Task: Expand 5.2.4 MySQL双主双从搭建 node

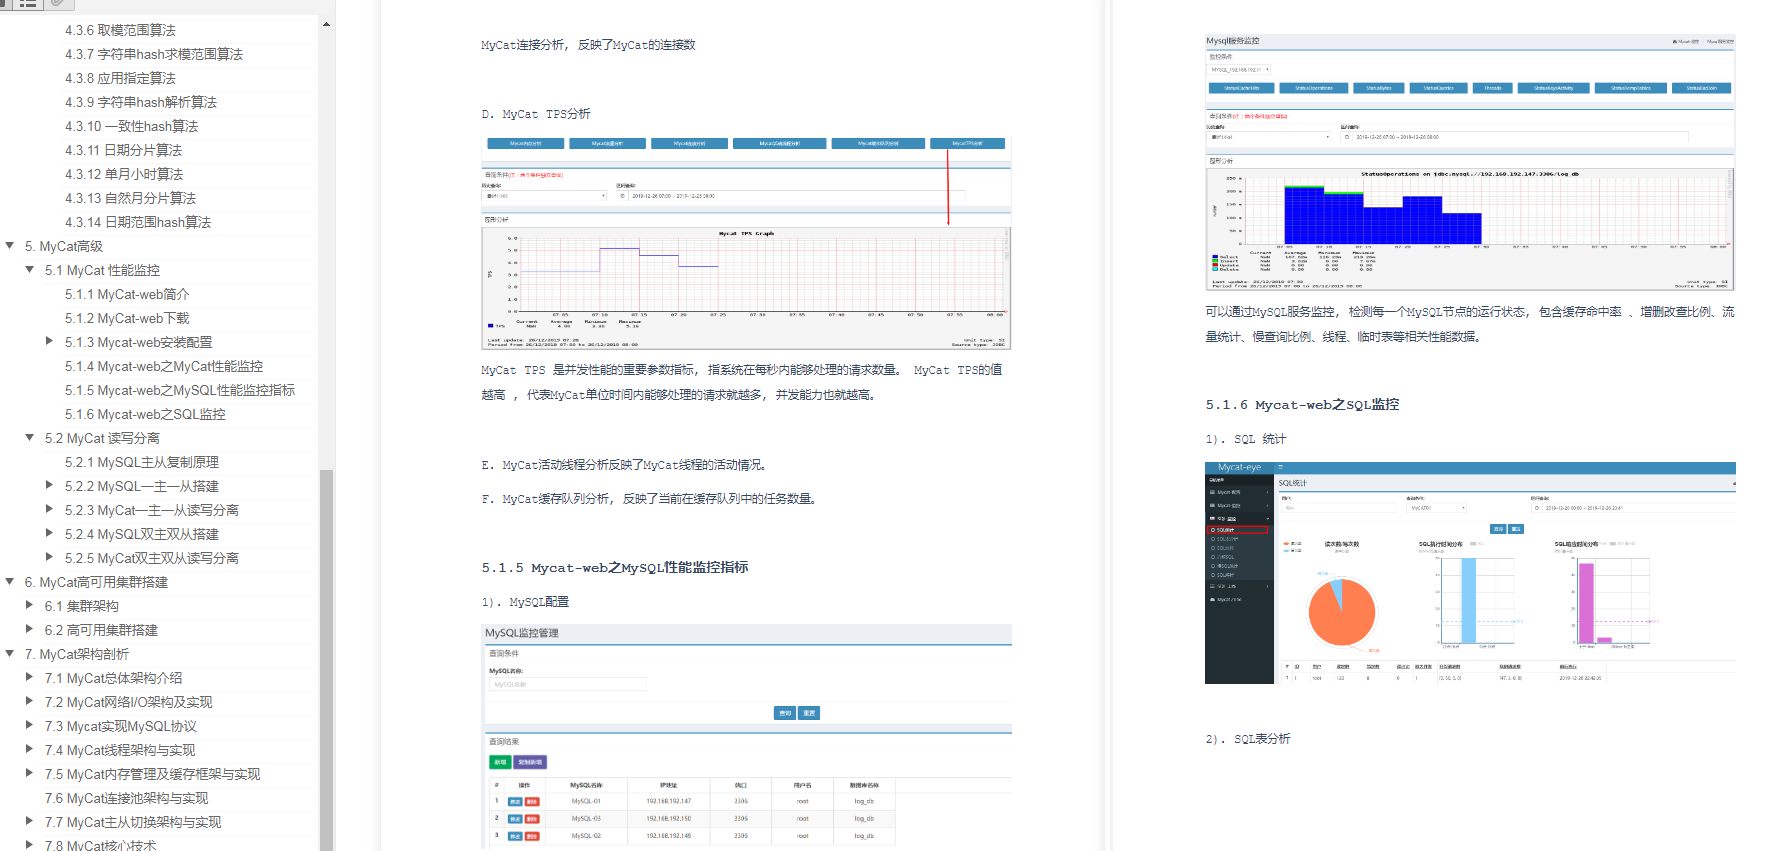Action: click(50, 533)
